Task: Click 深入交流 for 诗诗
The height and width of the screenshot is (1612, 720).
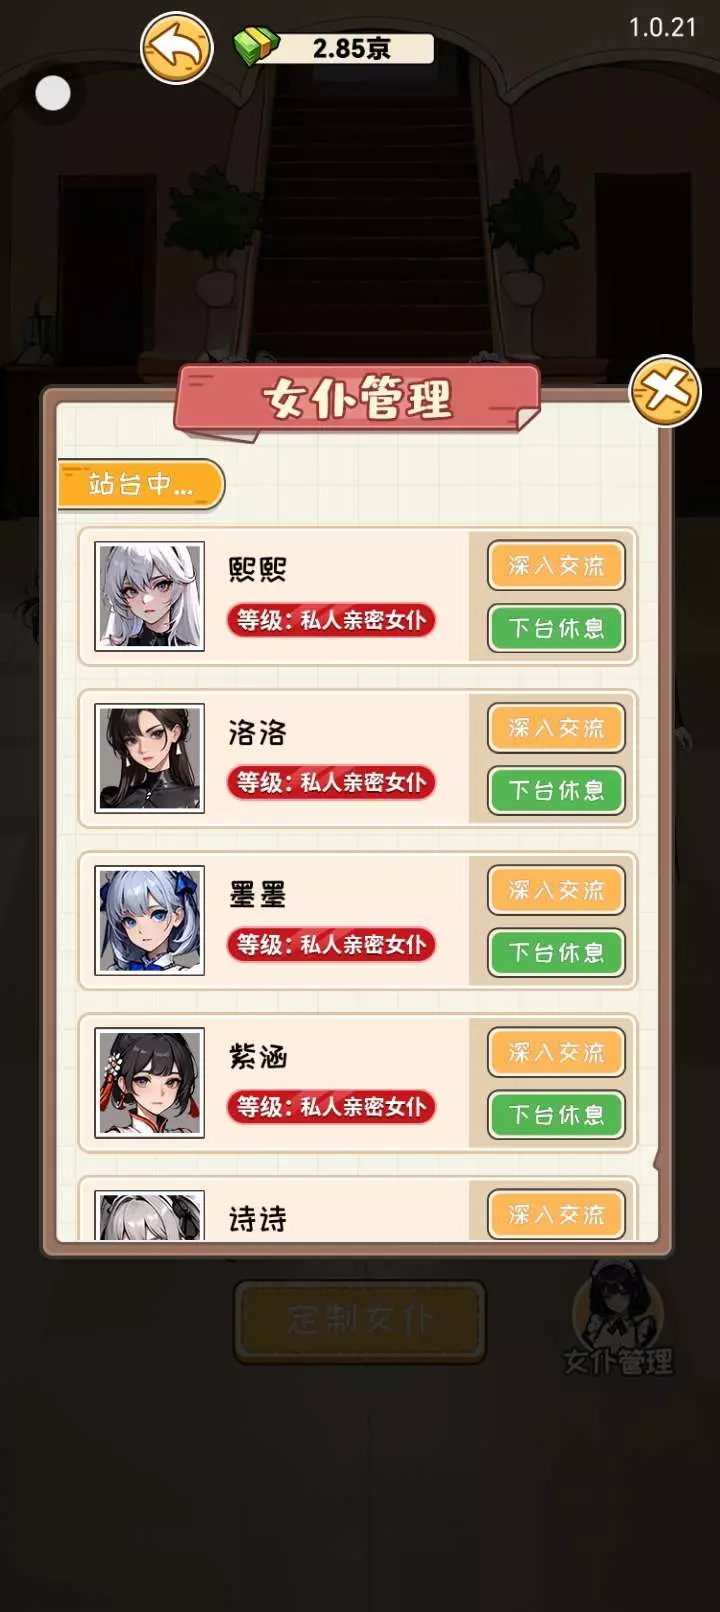Action: [x=556, y=1214]
